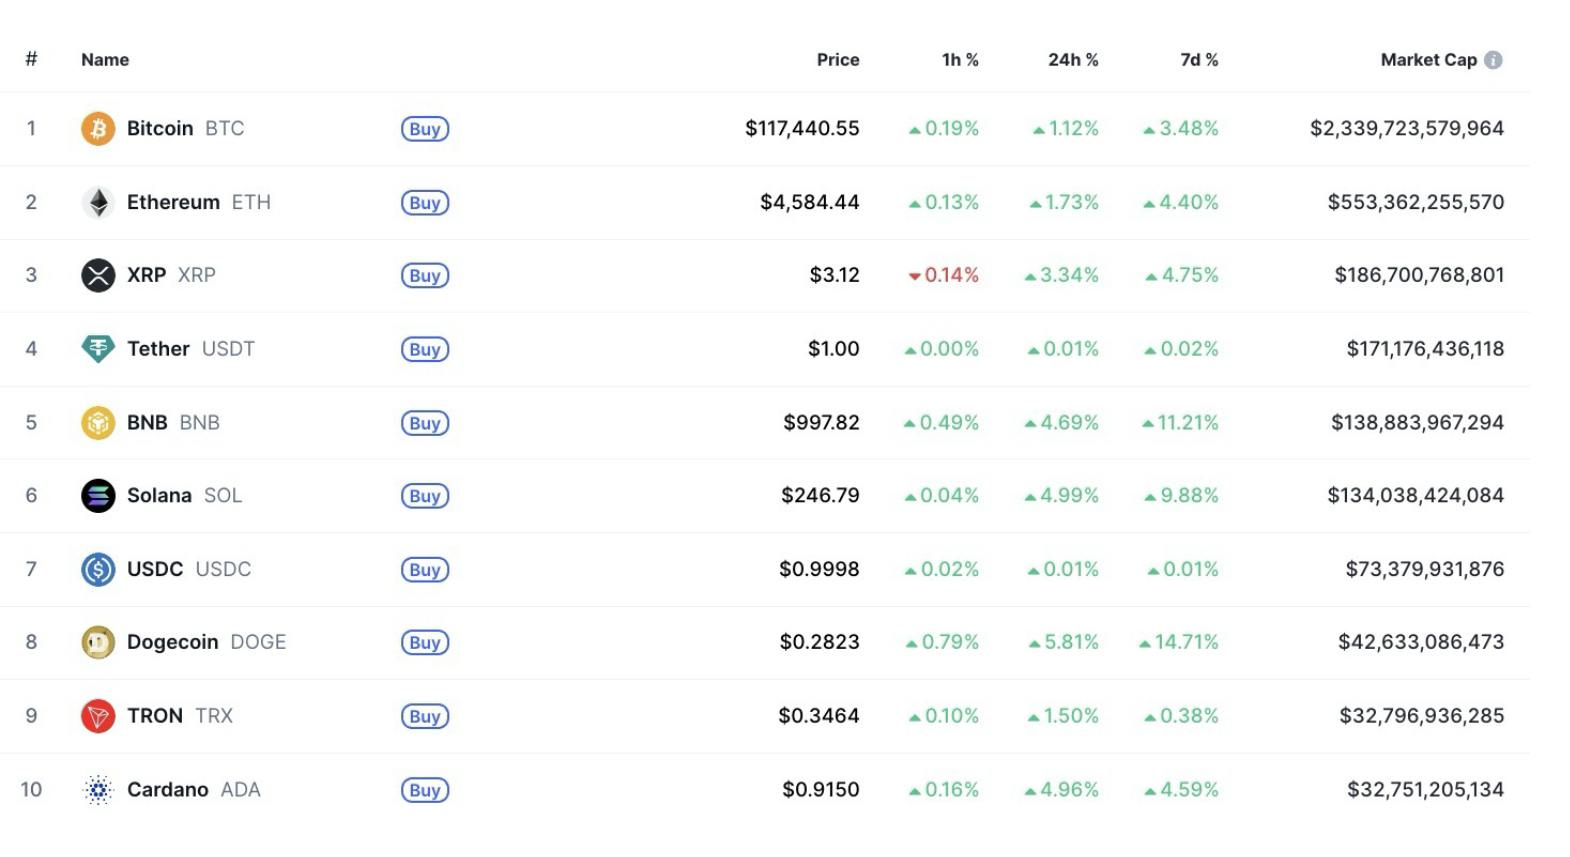Image resolution: width=1570 pixels, height=857 pixels.
Task: Sort by 7d % column header
Action: pos(1198,60)
